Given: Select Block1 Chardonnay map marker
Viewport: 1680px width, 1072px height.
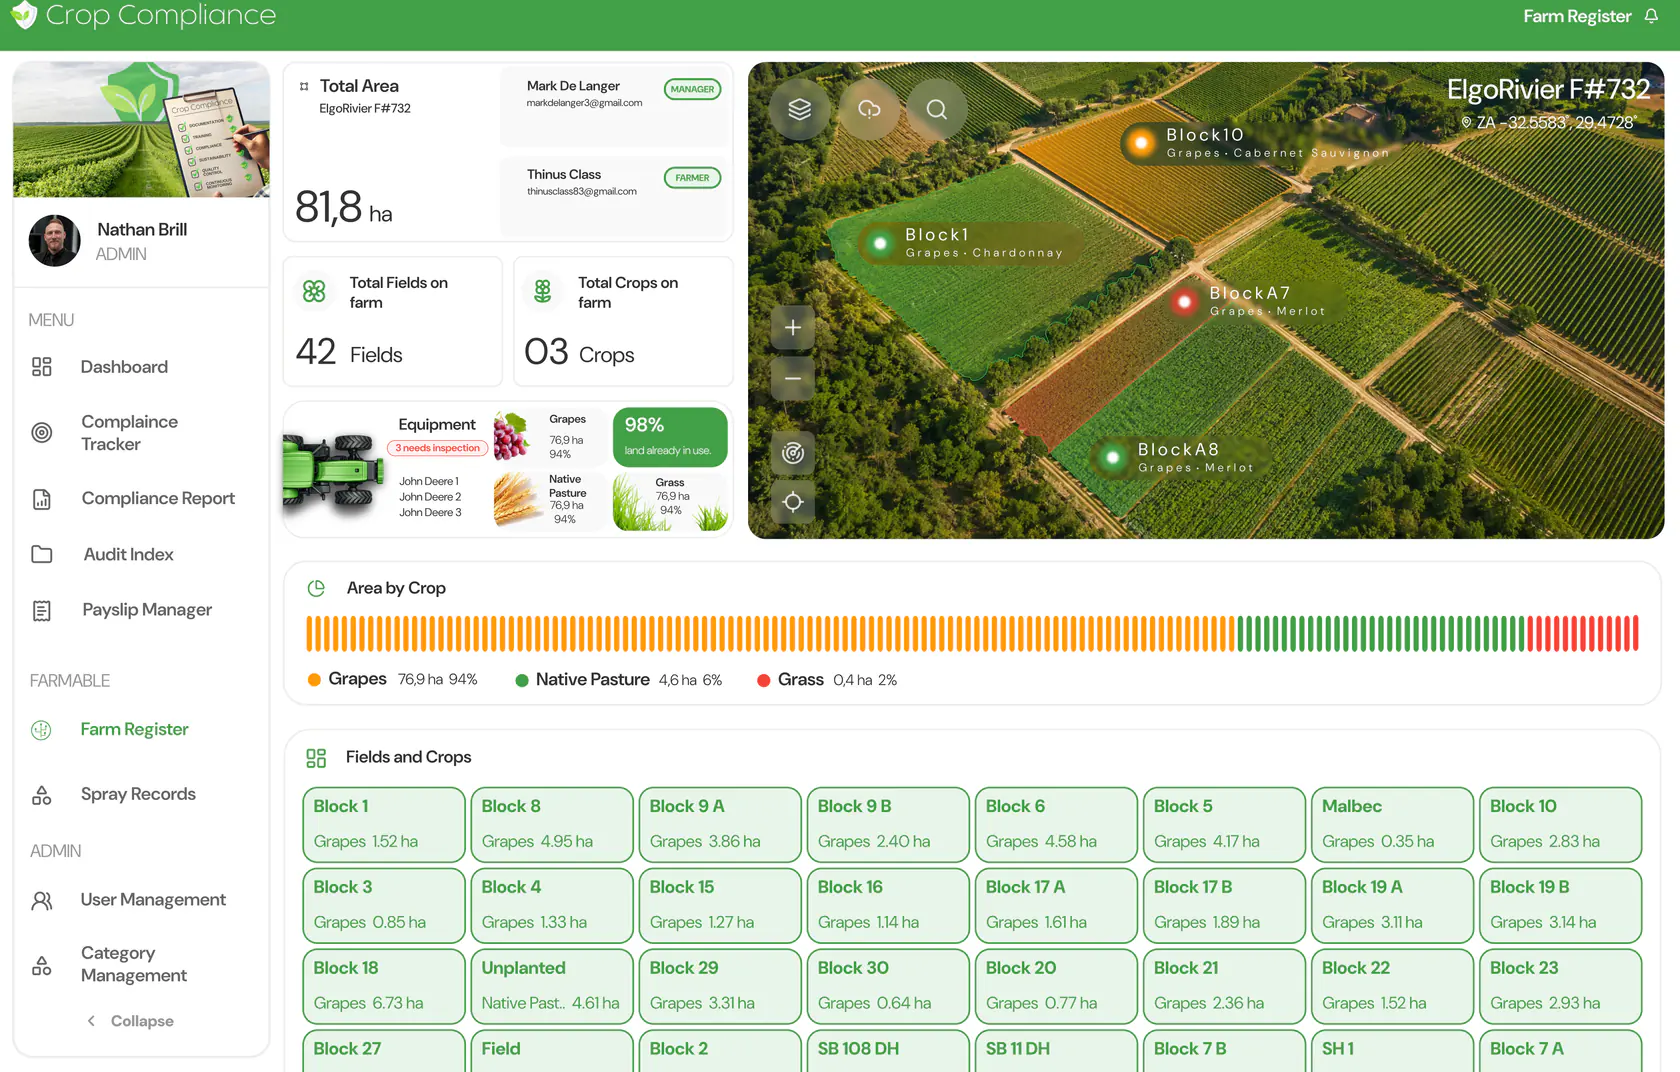Looking at the screenshot, I should (x=881, y=243).
